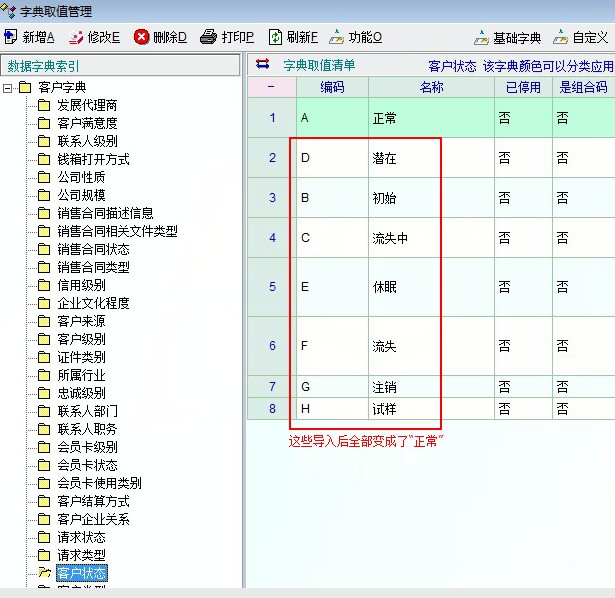Select the highlighted 客户状态 tree item
Viewport: 615px width, 598px height.
pyautogui.click(x=81, y=573)
